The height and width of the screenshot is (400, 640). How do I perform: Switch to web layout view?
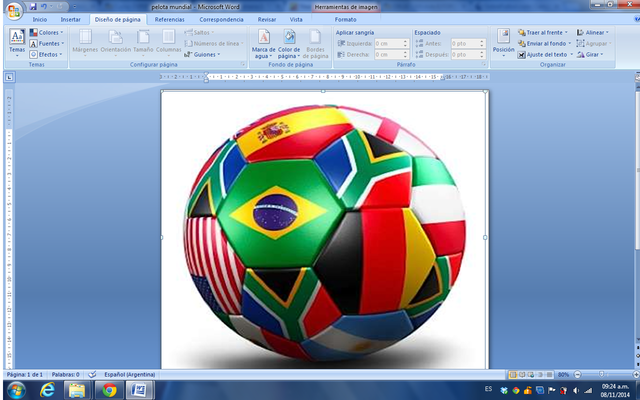click(x=531, y=374)
